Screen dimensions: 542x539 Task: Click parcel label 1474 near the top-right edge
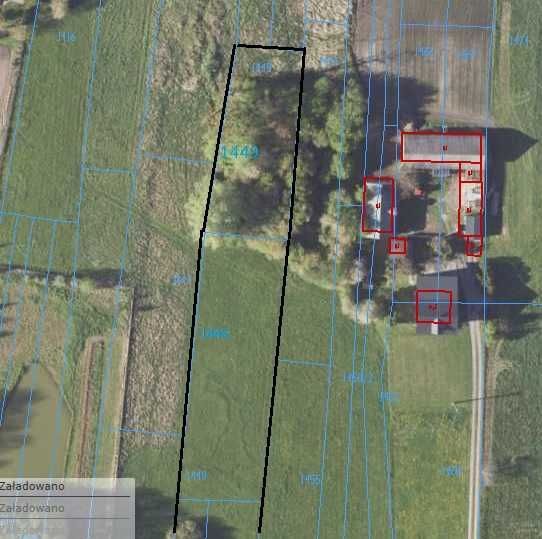(x=518, y=40)
